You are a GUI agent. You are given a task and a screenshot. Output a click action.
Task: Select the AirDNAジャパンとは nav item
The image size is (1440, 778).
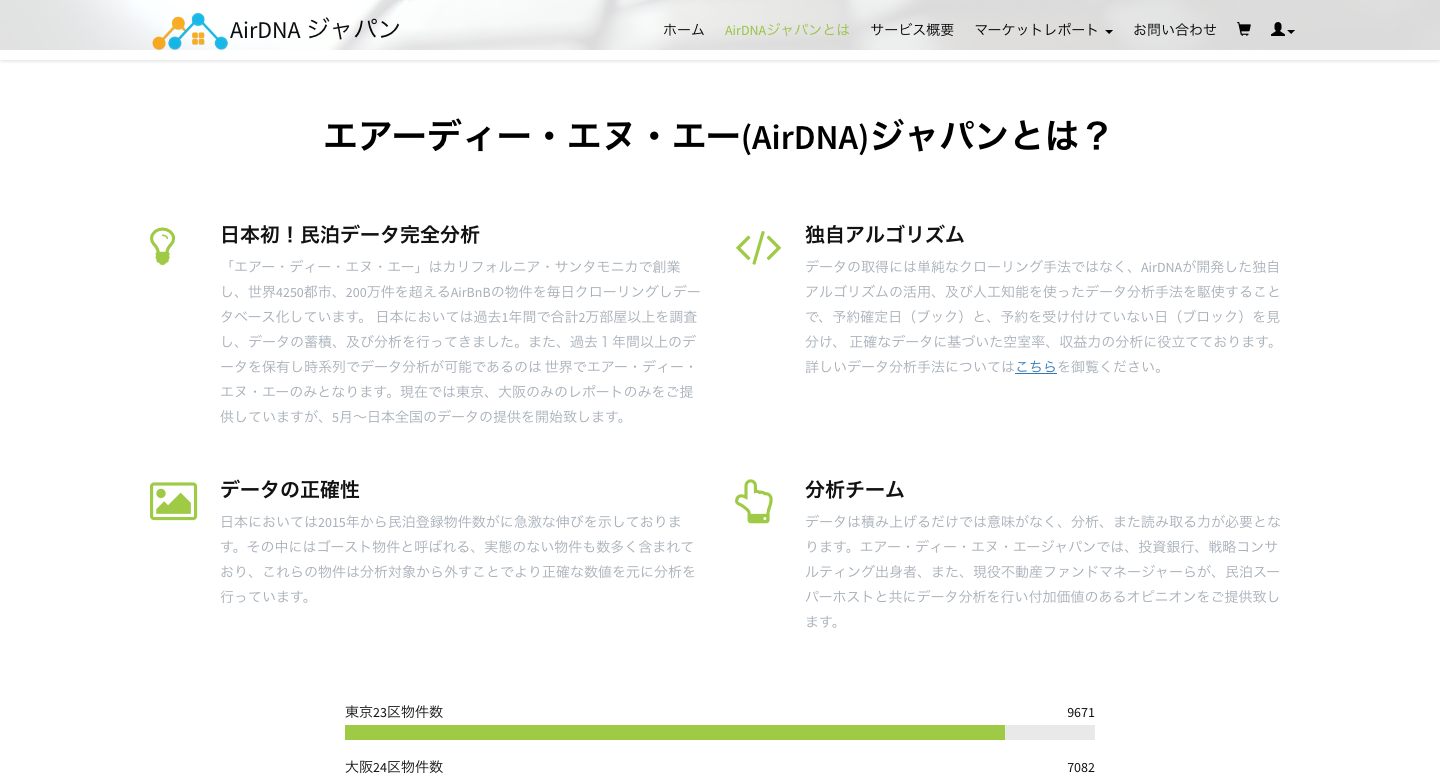click(786, 30)
